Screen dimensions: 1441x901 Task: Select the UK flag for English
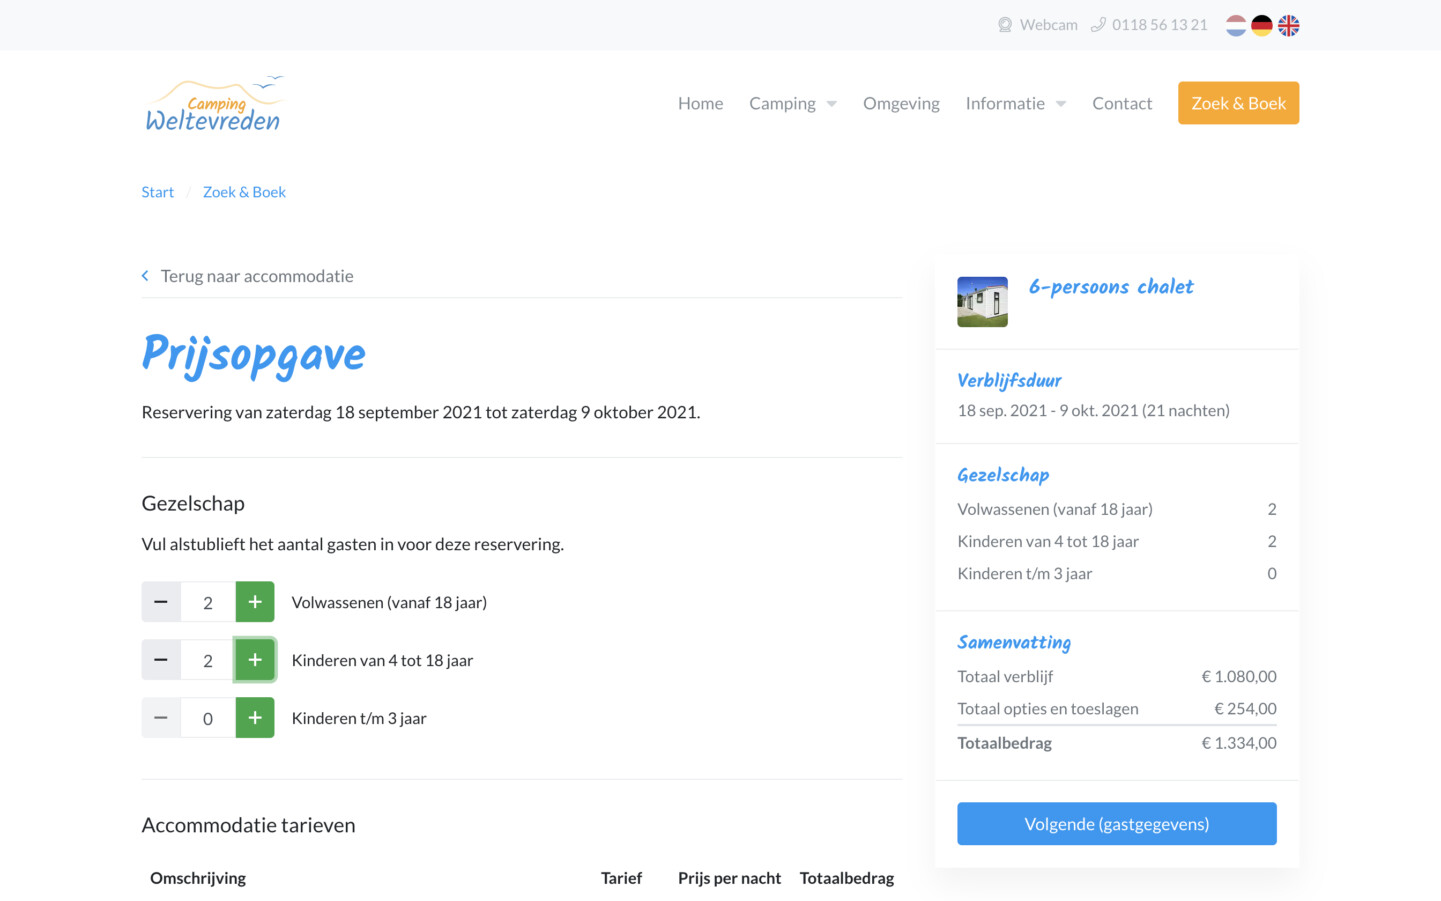pyautogui.click(x=1289, y=25)
